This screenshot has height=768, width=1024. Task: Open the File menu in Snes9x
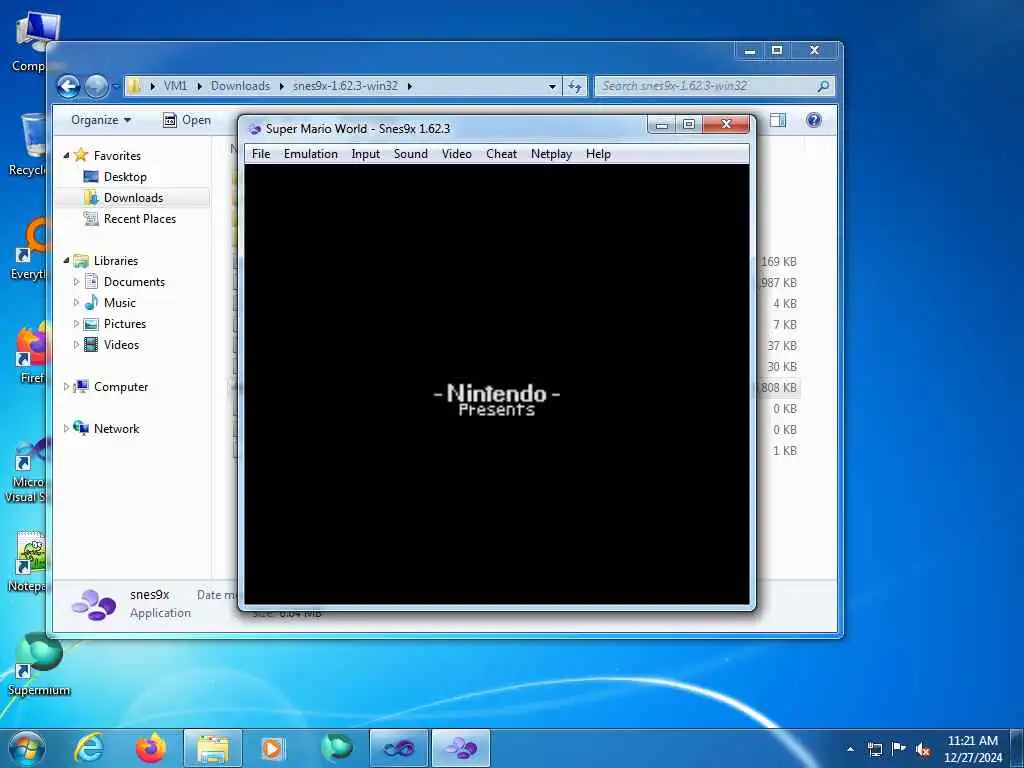(261, 154)
